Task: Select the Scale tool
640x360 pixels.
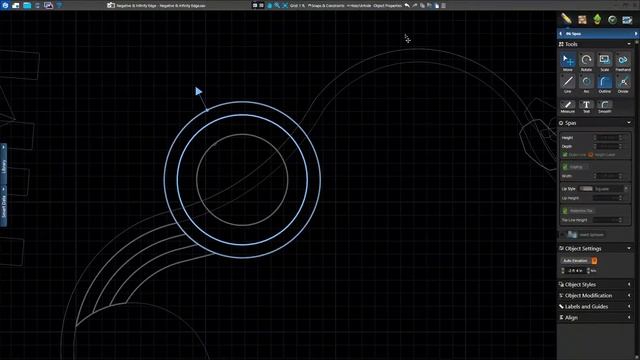Action: (604, 62)
